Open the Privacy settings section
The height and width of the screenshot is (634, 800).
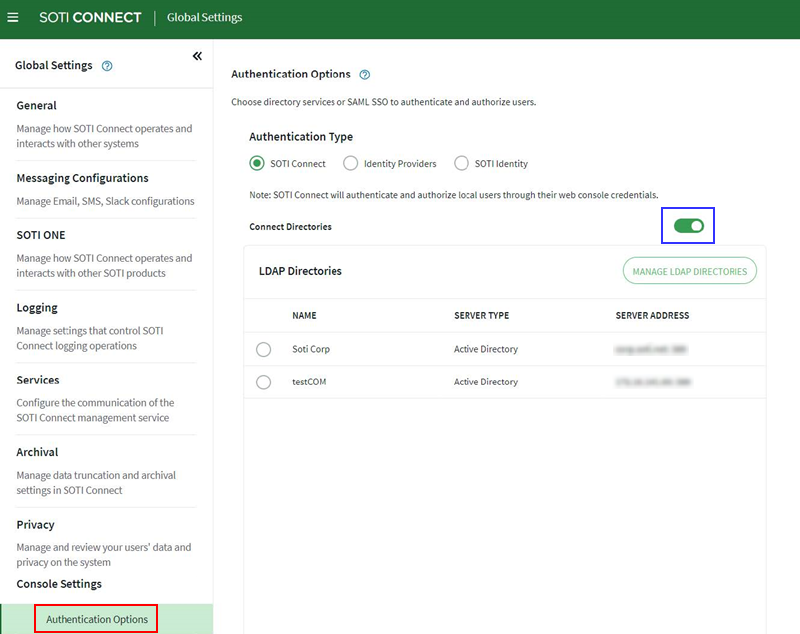point(35,525)
